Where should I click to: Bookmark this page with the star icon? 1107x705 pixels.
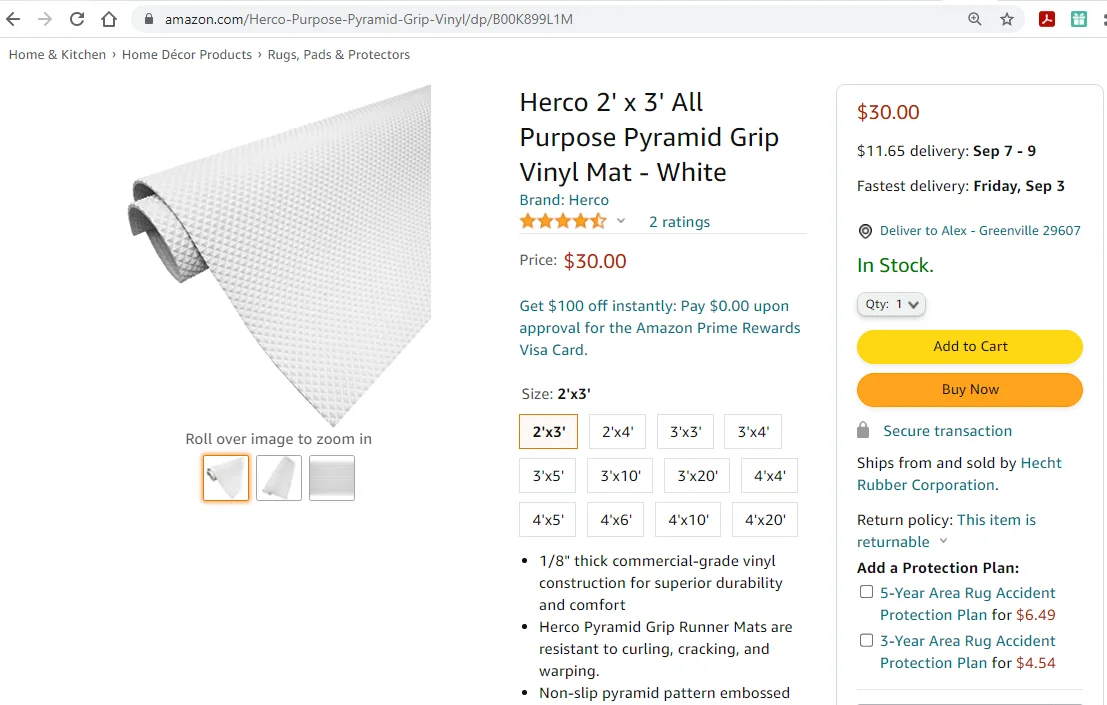[1007, 19]
